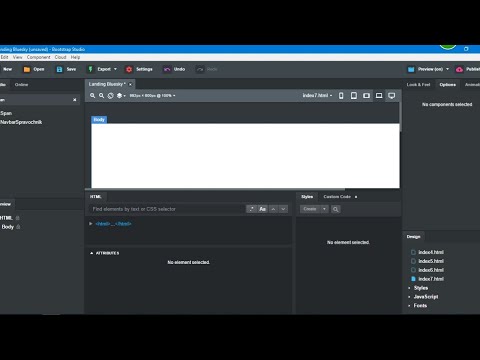Switch to tablet landscape viewport size
Image resolution: width=480 pixels, height=360 pixels.
366,96
